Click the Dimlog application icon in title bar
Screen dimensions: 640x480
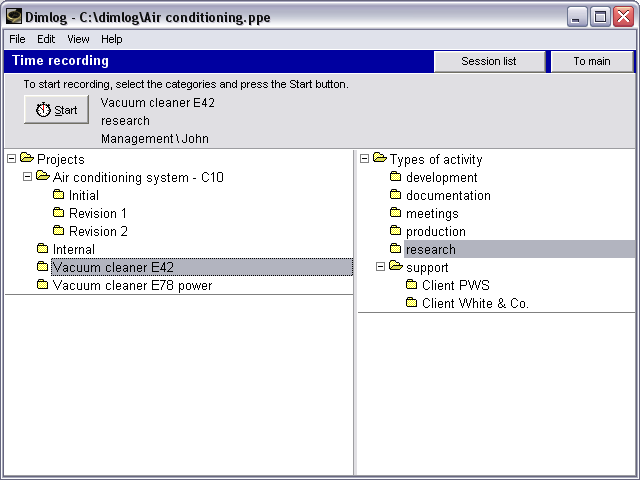[13, 16]
